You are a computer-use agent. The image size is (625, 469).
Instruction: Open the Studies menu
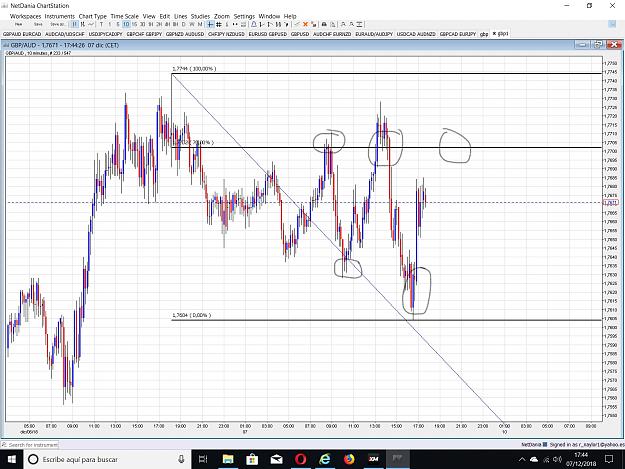(x=200, y=16)
